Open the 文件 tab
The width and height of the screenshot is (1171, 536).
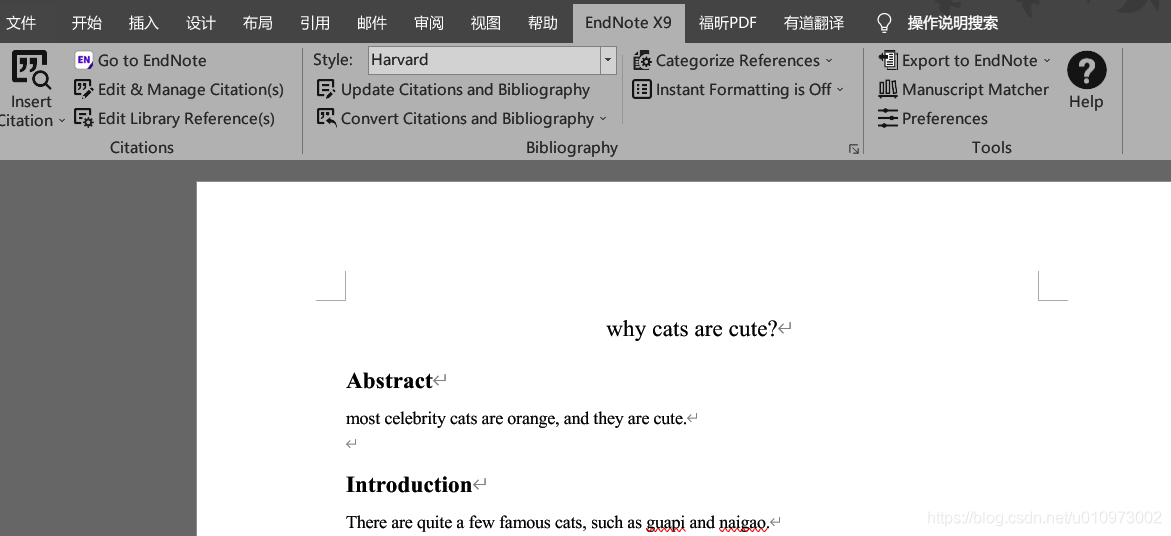(21, 23)
